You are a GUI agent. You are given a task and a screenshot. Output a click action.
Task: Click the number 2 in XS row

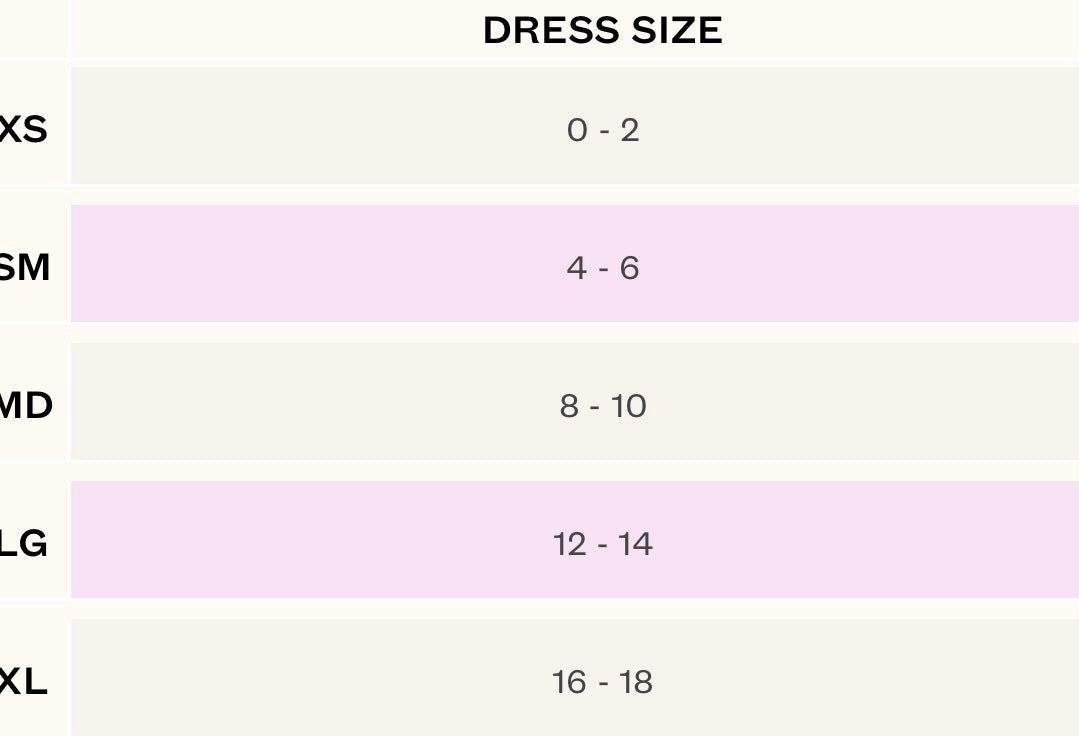pyautogui.click(x=629, y=130)
